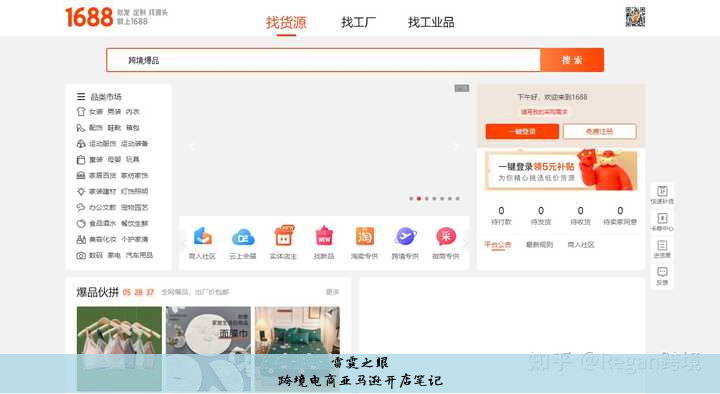Click the children and toys category icon
This screenshot has height=394, width=720.
[81, 159]
